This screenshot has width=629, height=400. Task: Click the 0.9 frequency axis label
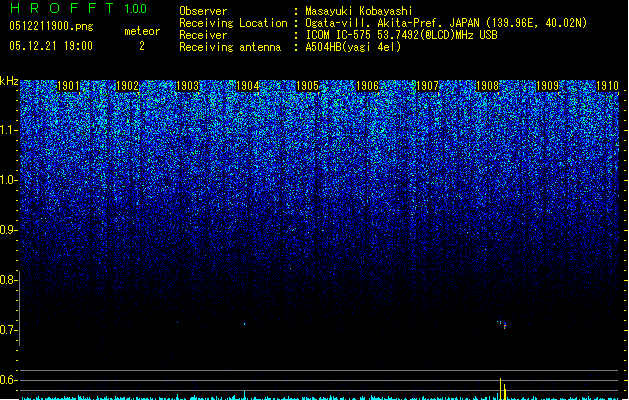9,230
